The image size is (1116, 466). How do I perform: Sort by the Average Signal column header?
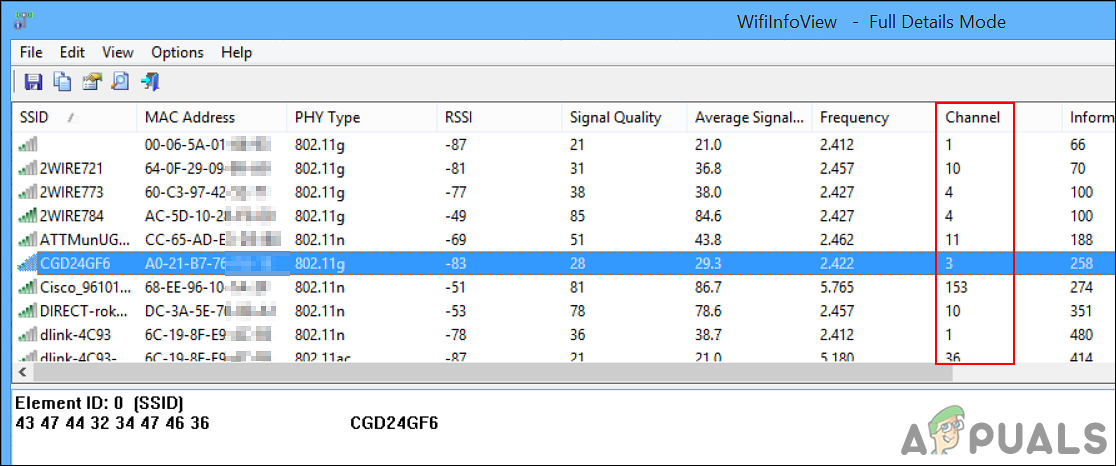click(749, 117)
